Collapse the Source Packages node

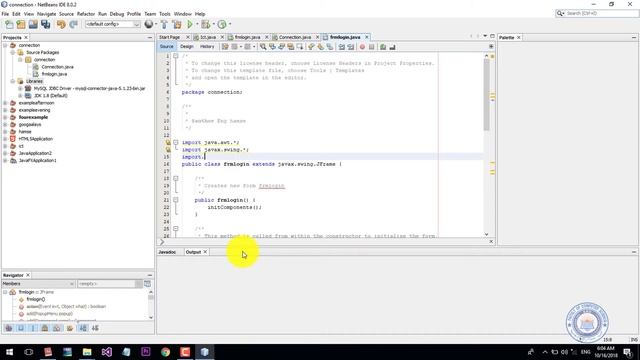point(13,53)
